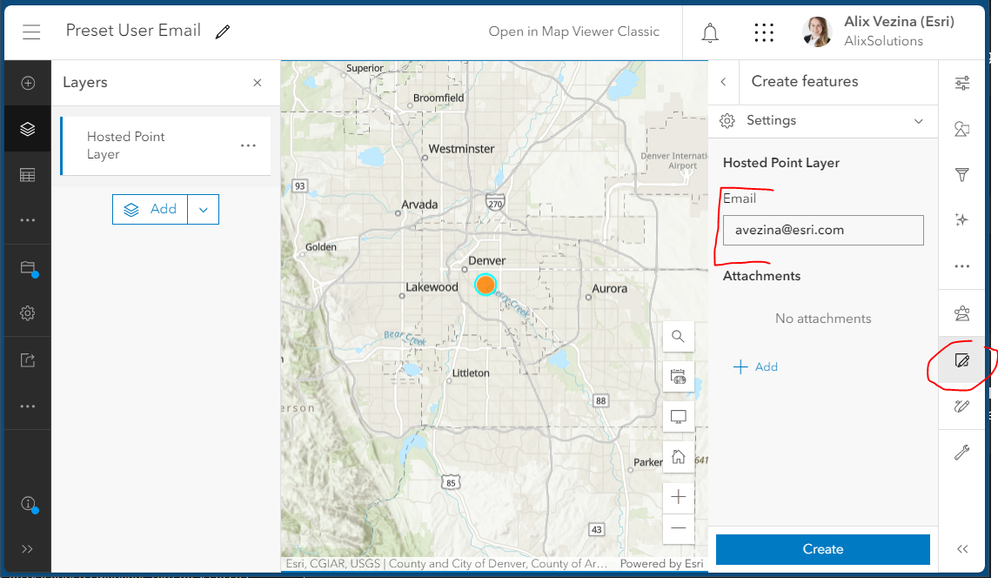
Task: Select Hosted Point Layer in Layers list
Action: pos(165,146)
